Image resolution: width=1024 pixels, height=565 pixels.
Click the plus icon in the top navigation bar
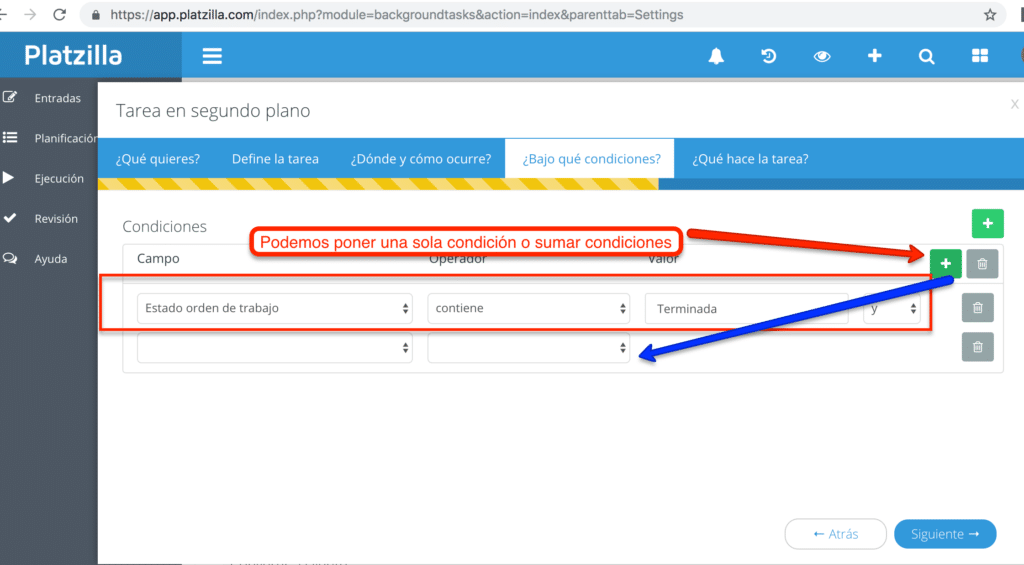click(874, 56)
